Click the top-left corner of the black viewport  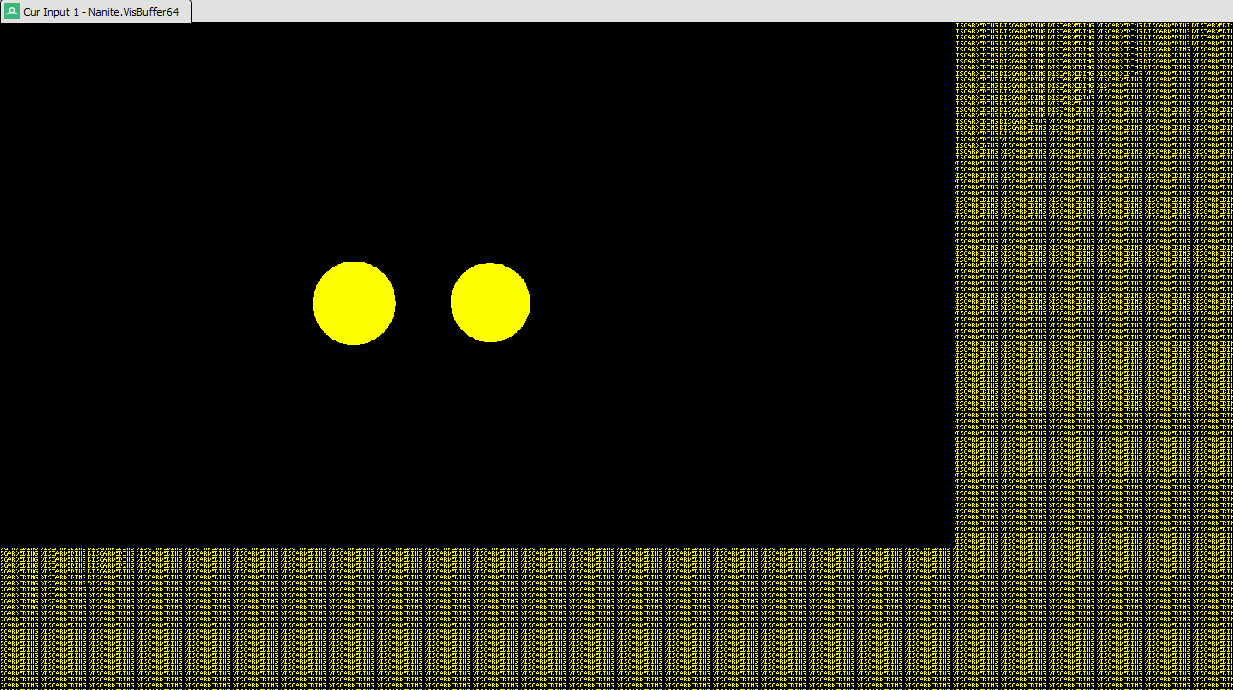[x=3, y=25]
